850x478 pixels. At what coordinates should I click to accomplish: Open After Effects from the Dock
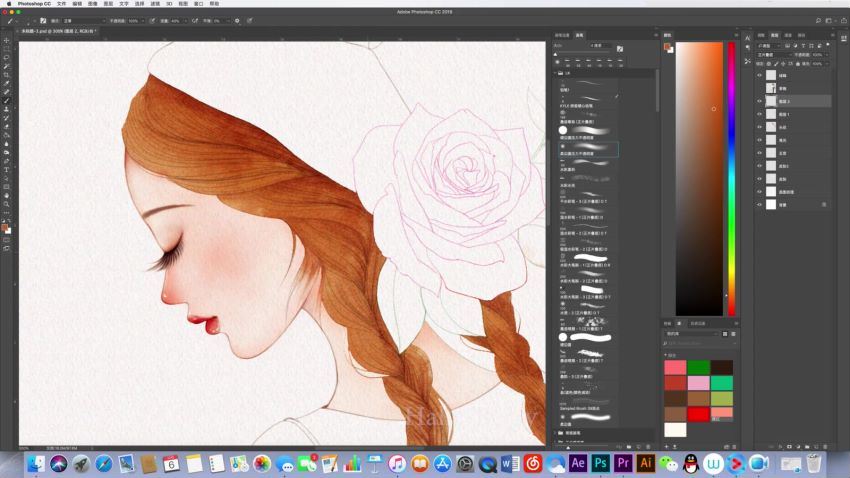pyautogui.click(x=578, y=463)
